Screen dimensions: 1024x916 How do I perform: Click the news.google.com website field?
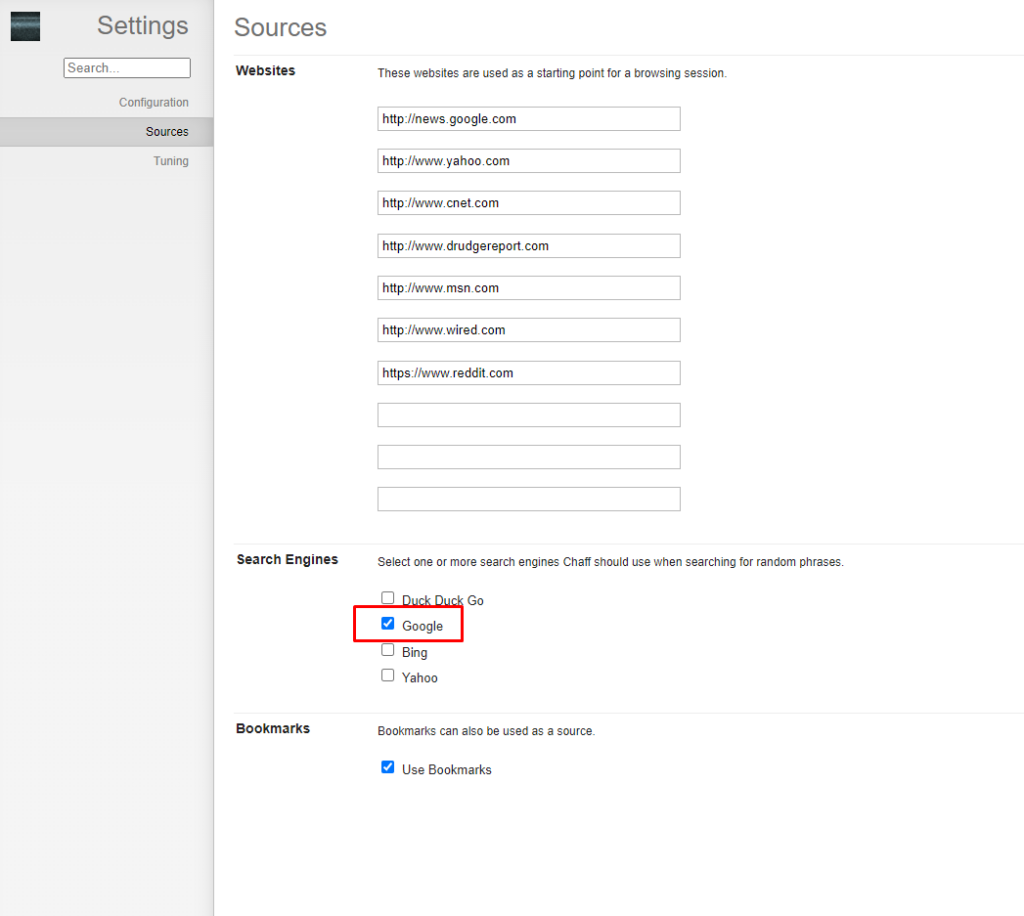click(528, 119)
